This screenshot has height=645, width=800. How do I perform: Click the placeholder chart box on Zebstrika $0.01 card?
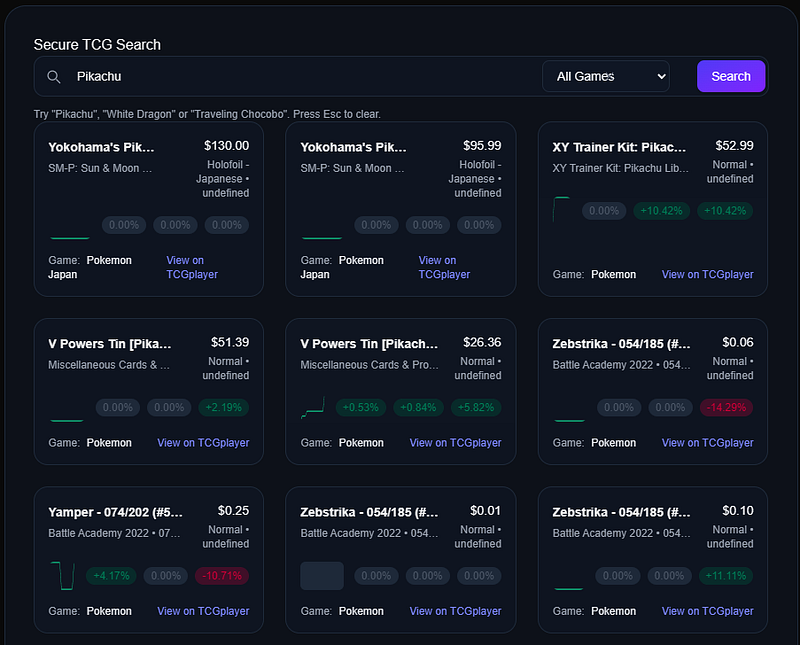[322, 576]
